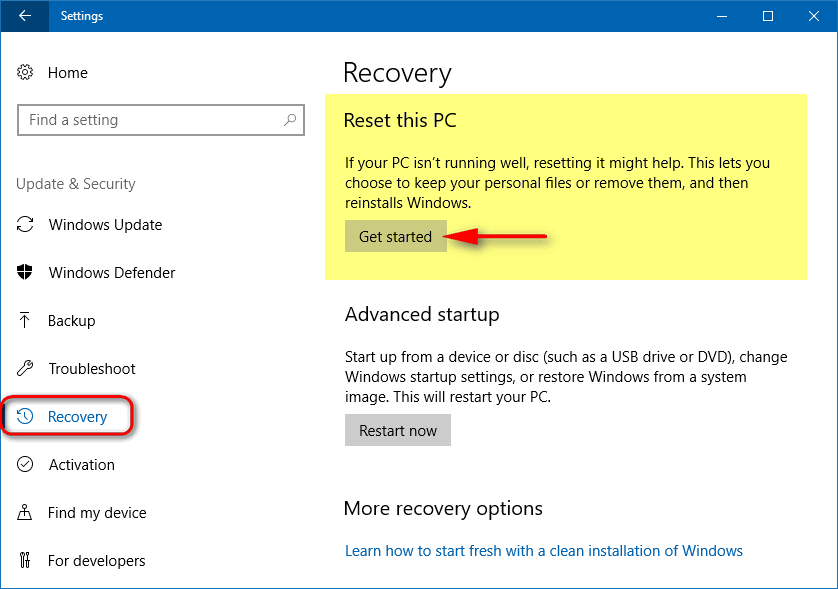Open the Activation section
Image resolution: width=838 pixels, height=589 pixels.
pos(82,465)
